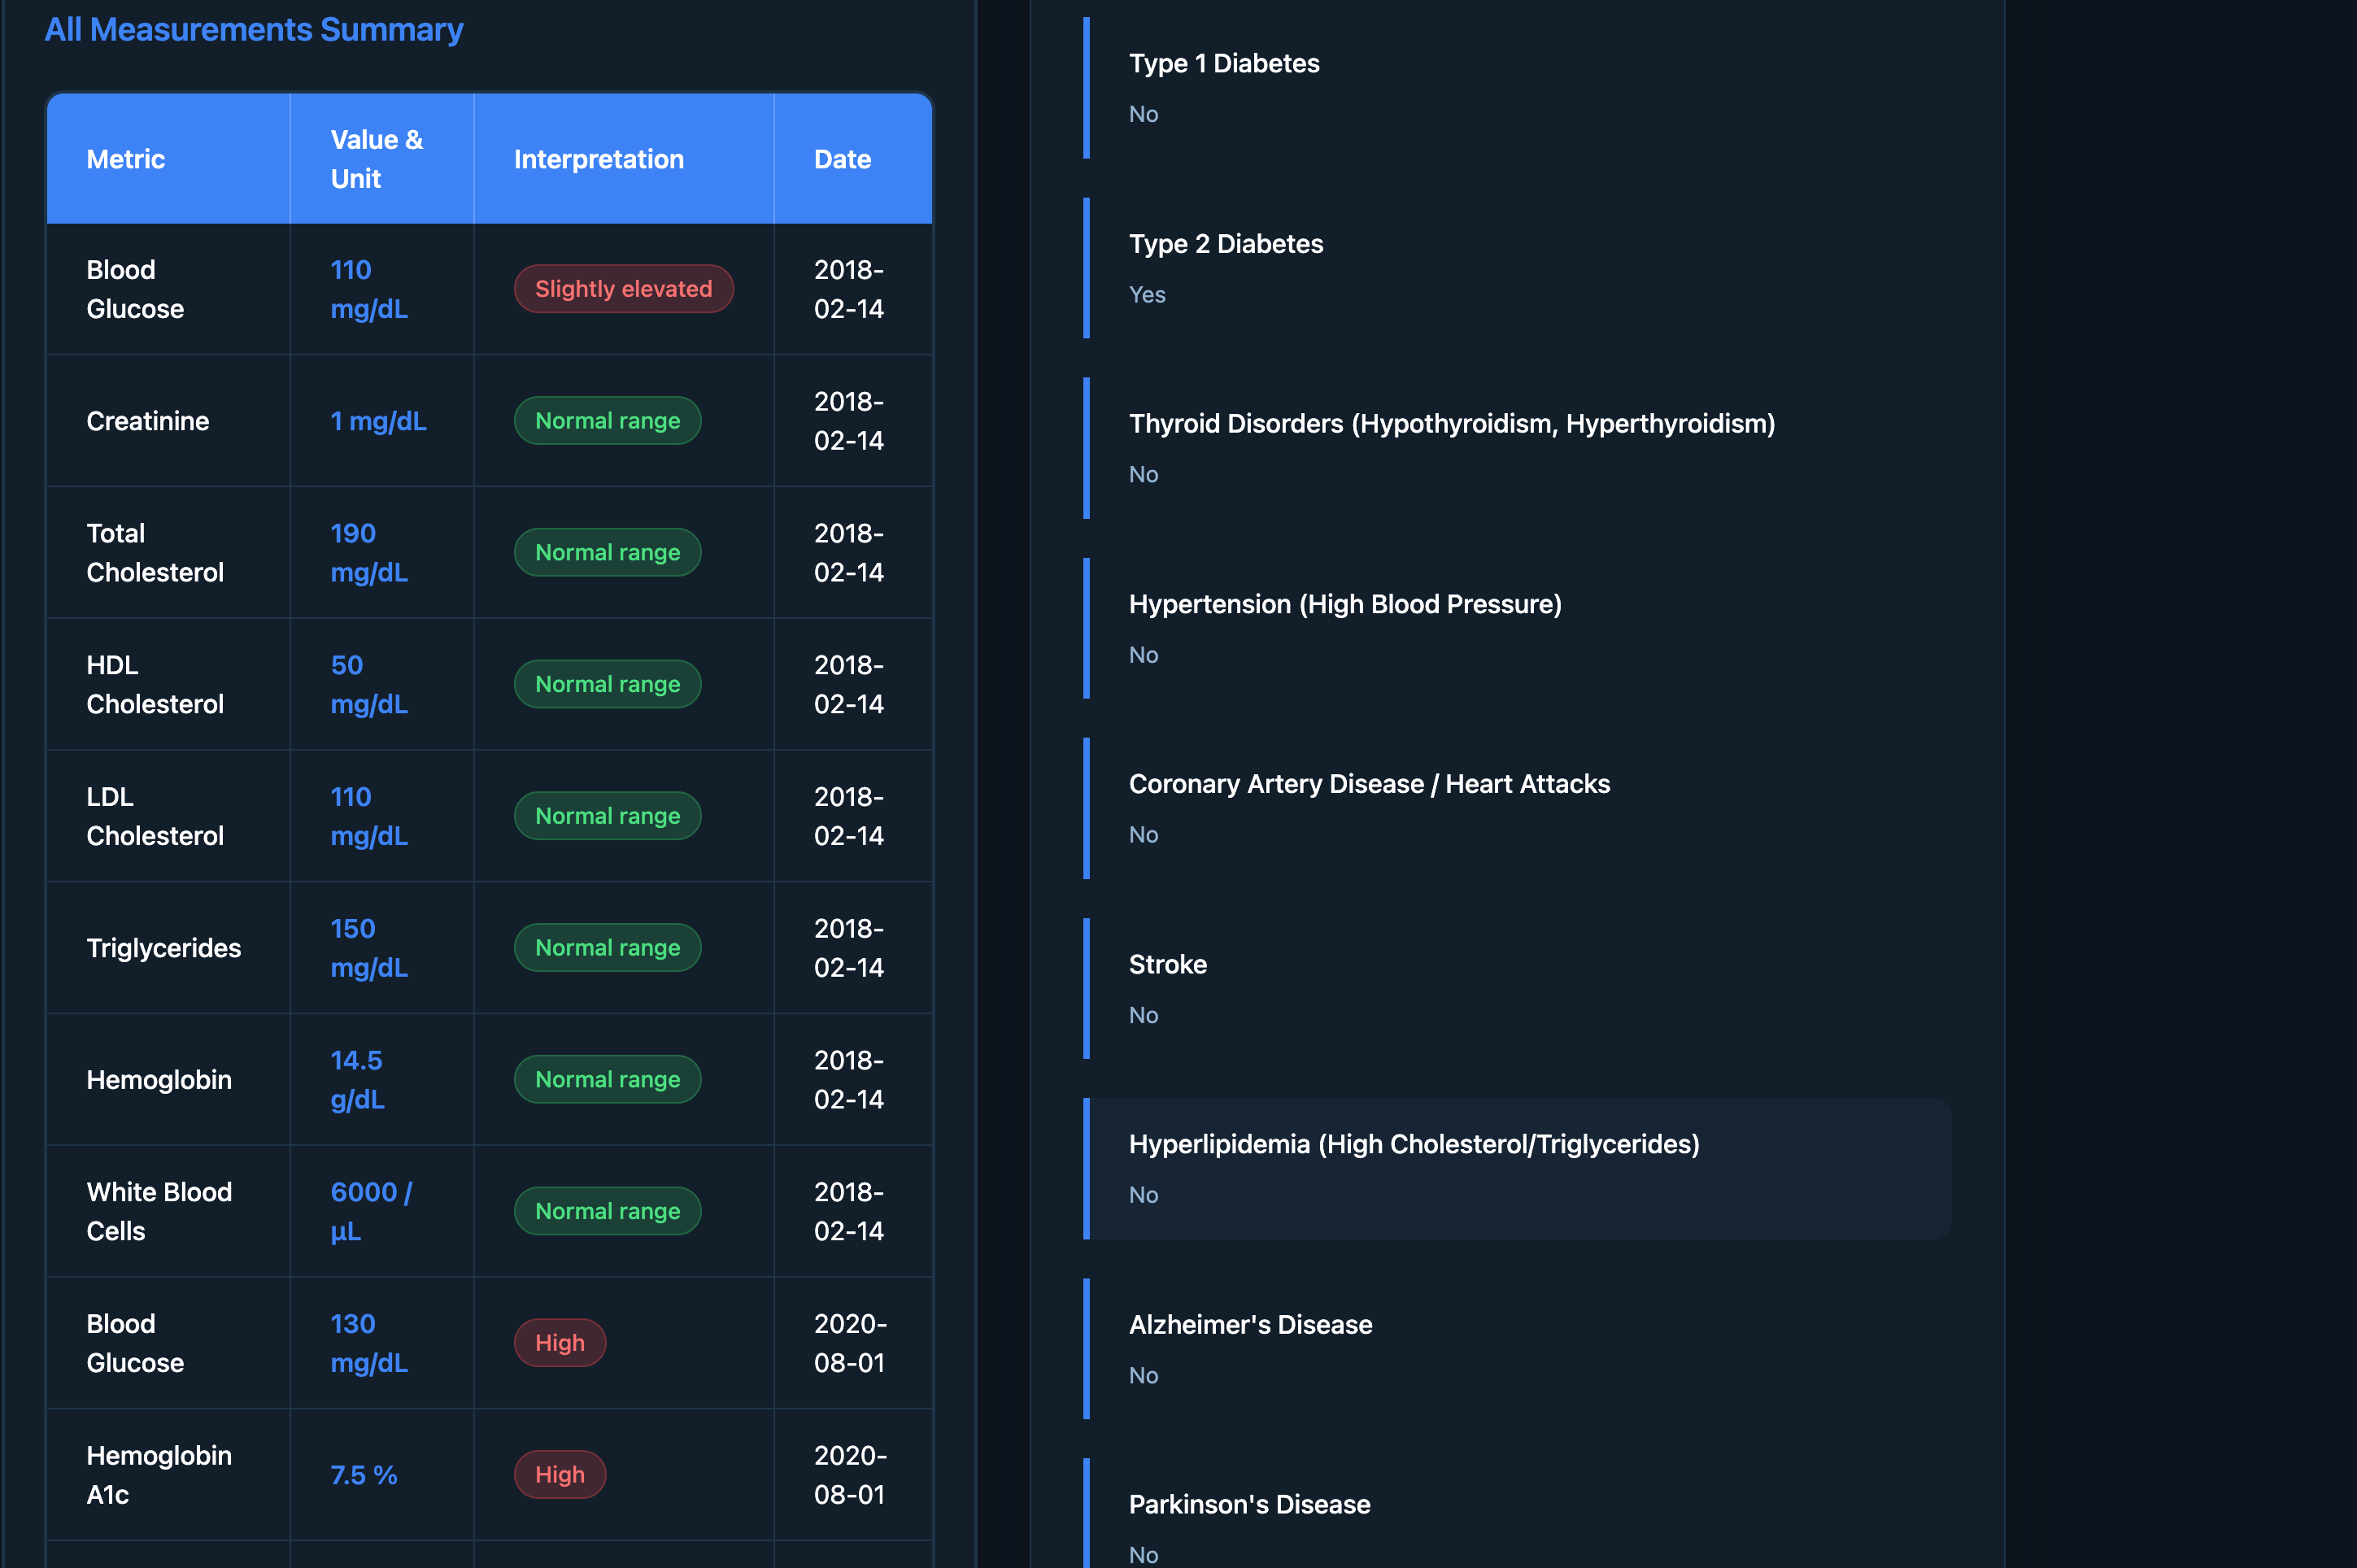Image resolution: width=2357 pixels, height=1568 pixels.
Task: Select the Type 1 Diabetes item
Action: pos(1224,64)
